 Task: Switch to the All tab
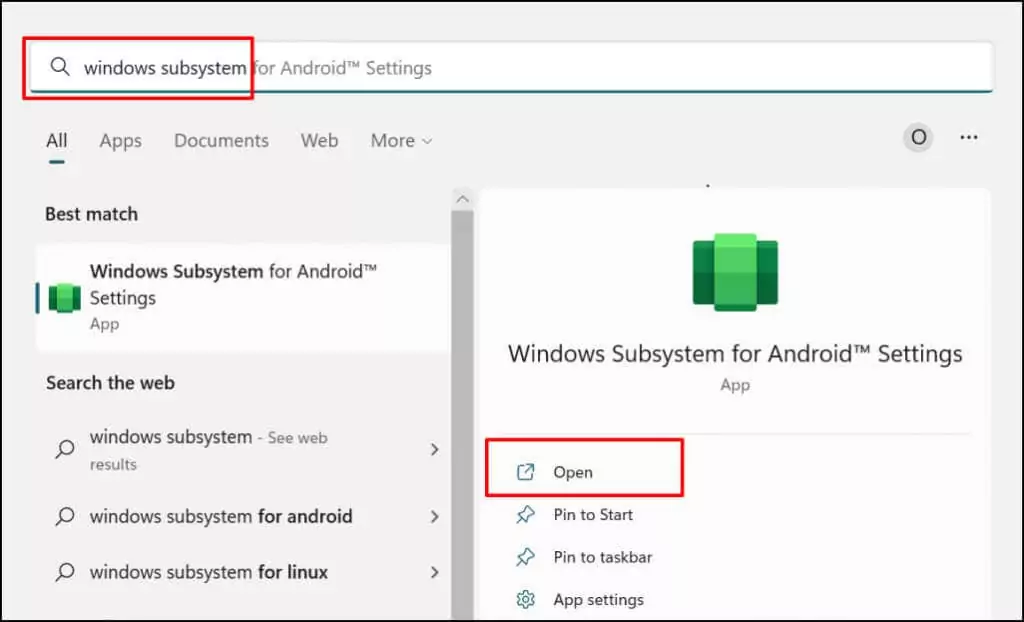(57, 140)
